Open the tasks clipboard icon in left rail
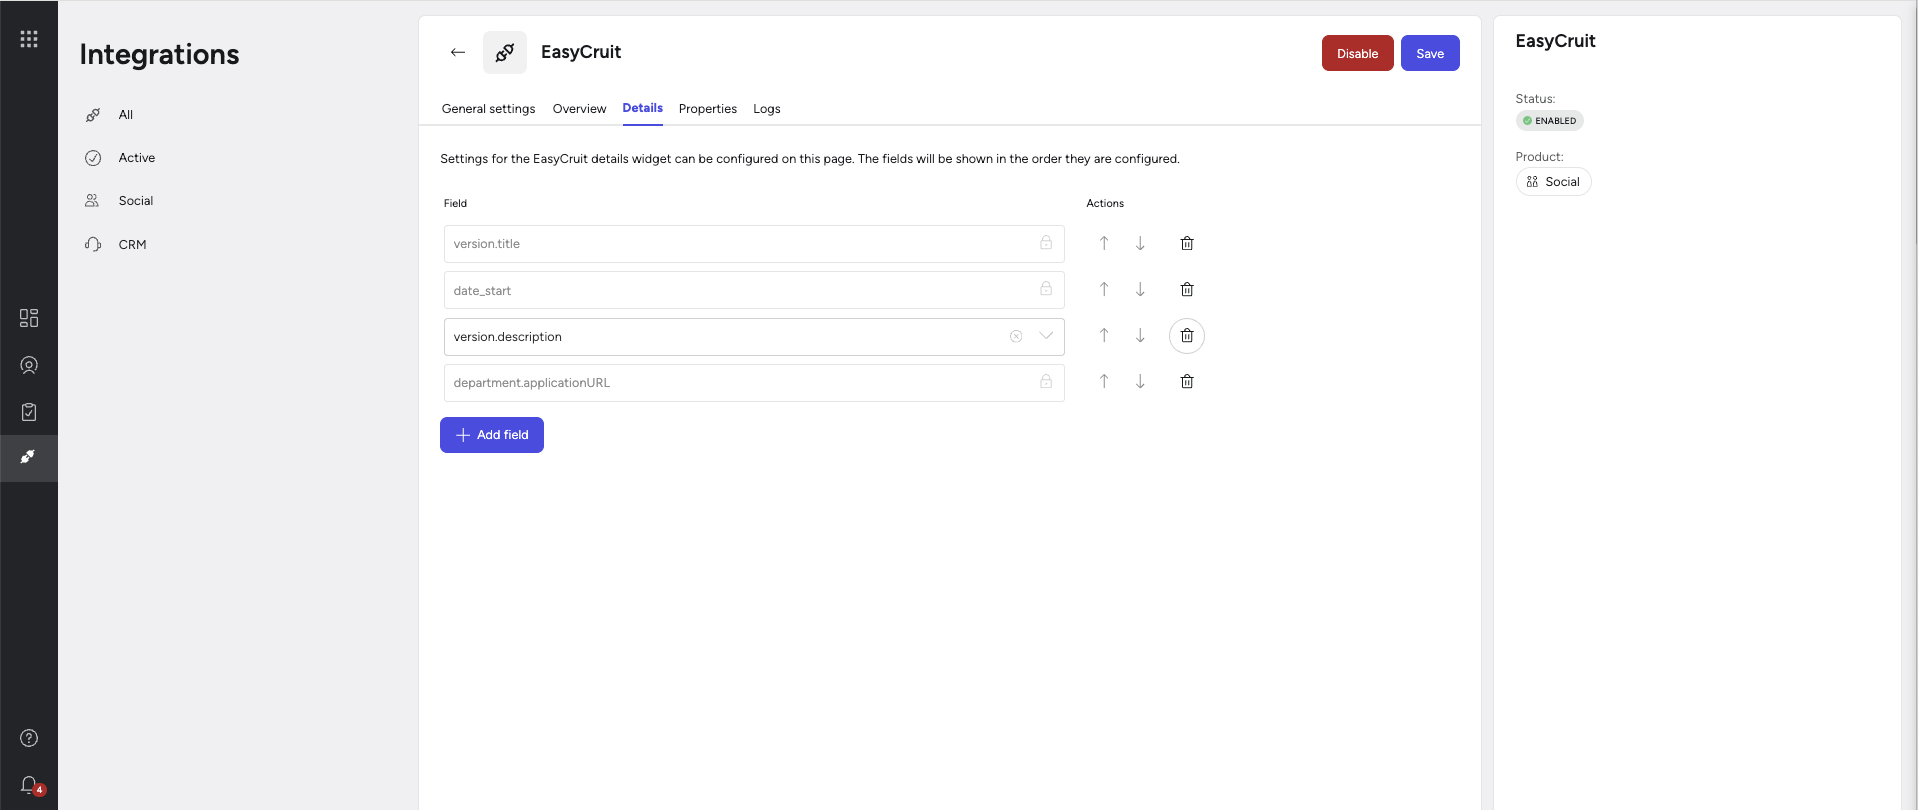 29,412
